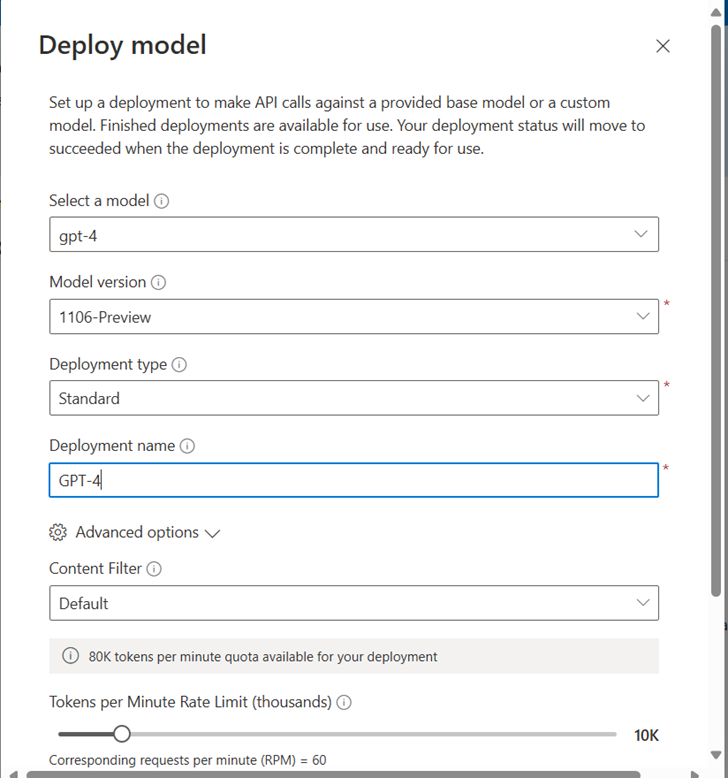The height and width of the screenshot is (778, 728).
Task: Click the Advanced options label
Action: (x=137, y=533)
